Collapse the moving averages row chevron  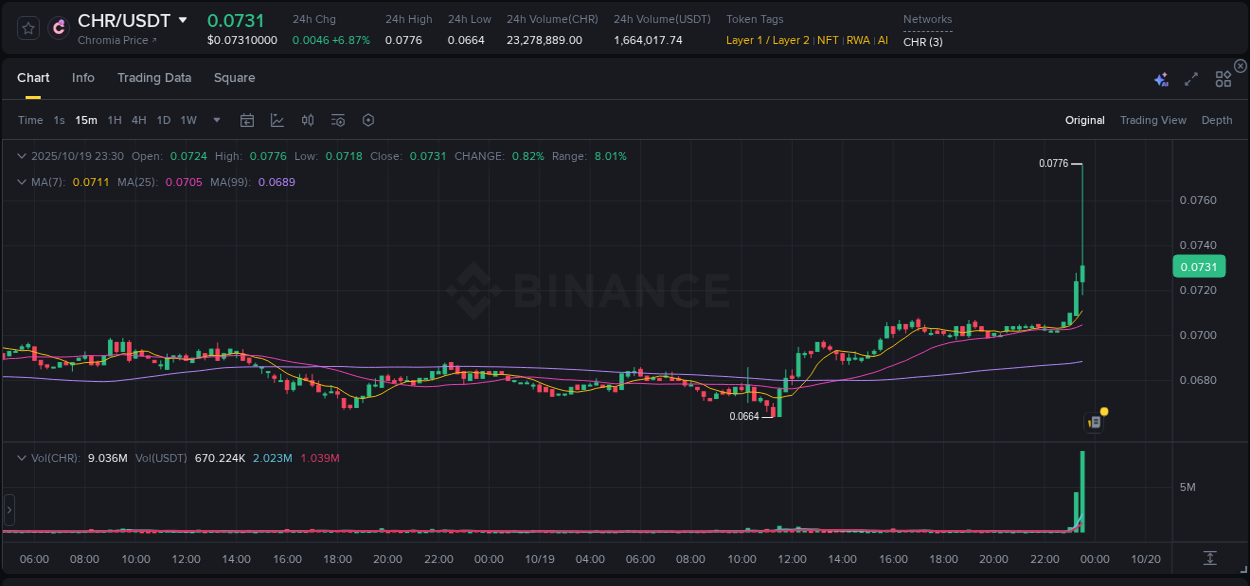(x=21, y=182)
